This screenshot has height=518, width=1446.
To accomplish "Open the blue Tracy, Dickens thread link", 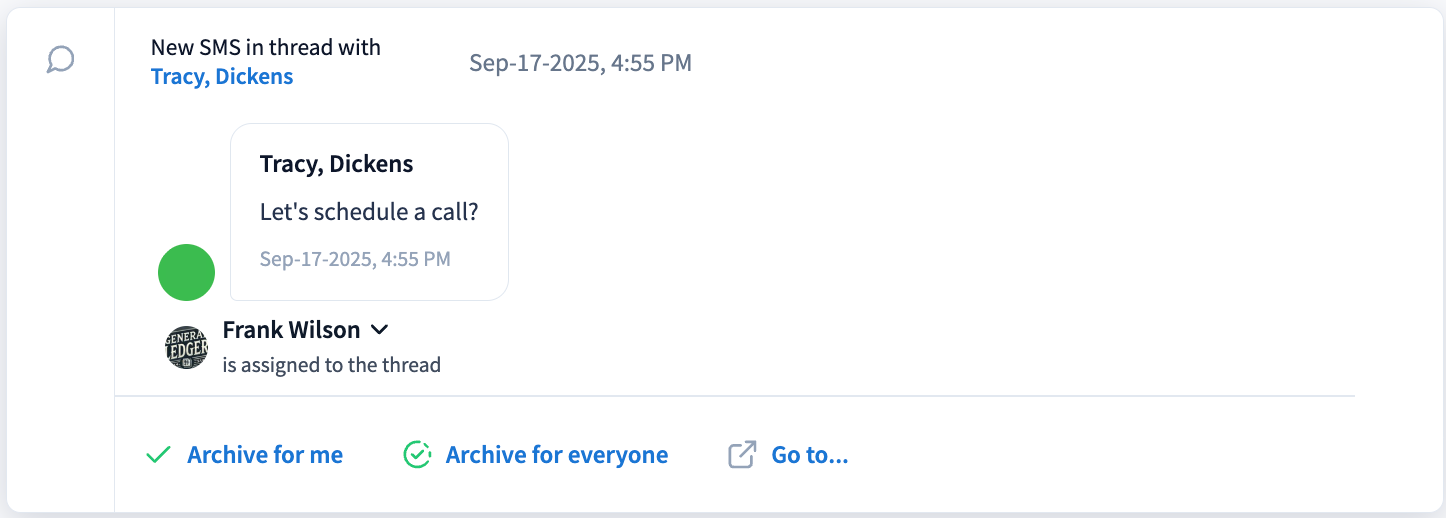I will (222, 77).
